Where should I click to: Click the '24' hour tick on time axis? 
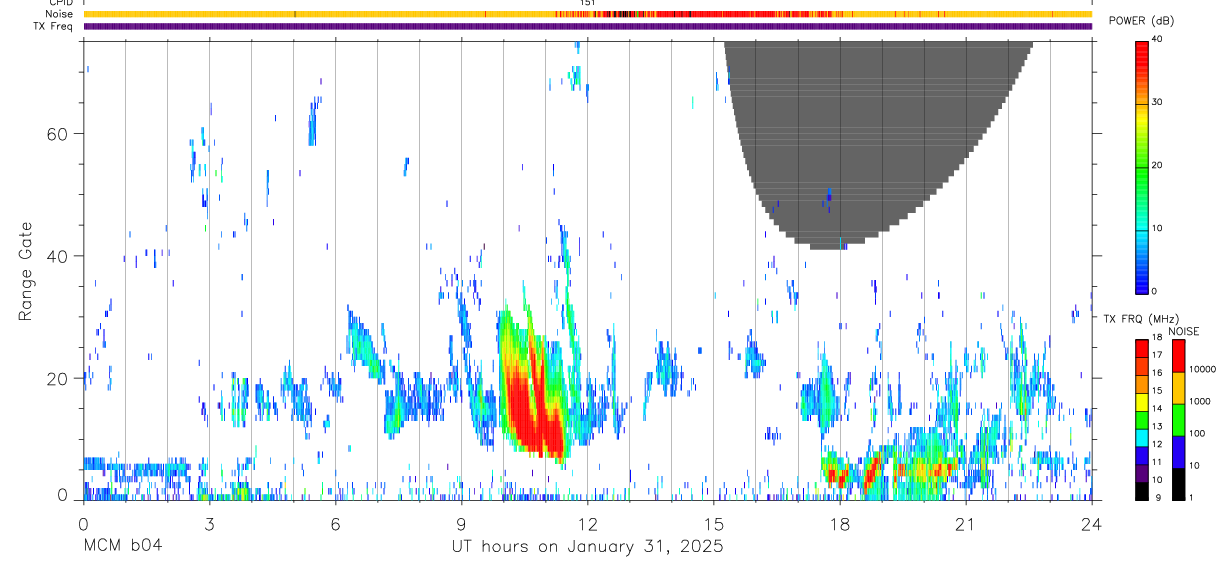click(x=1092, y=522)
